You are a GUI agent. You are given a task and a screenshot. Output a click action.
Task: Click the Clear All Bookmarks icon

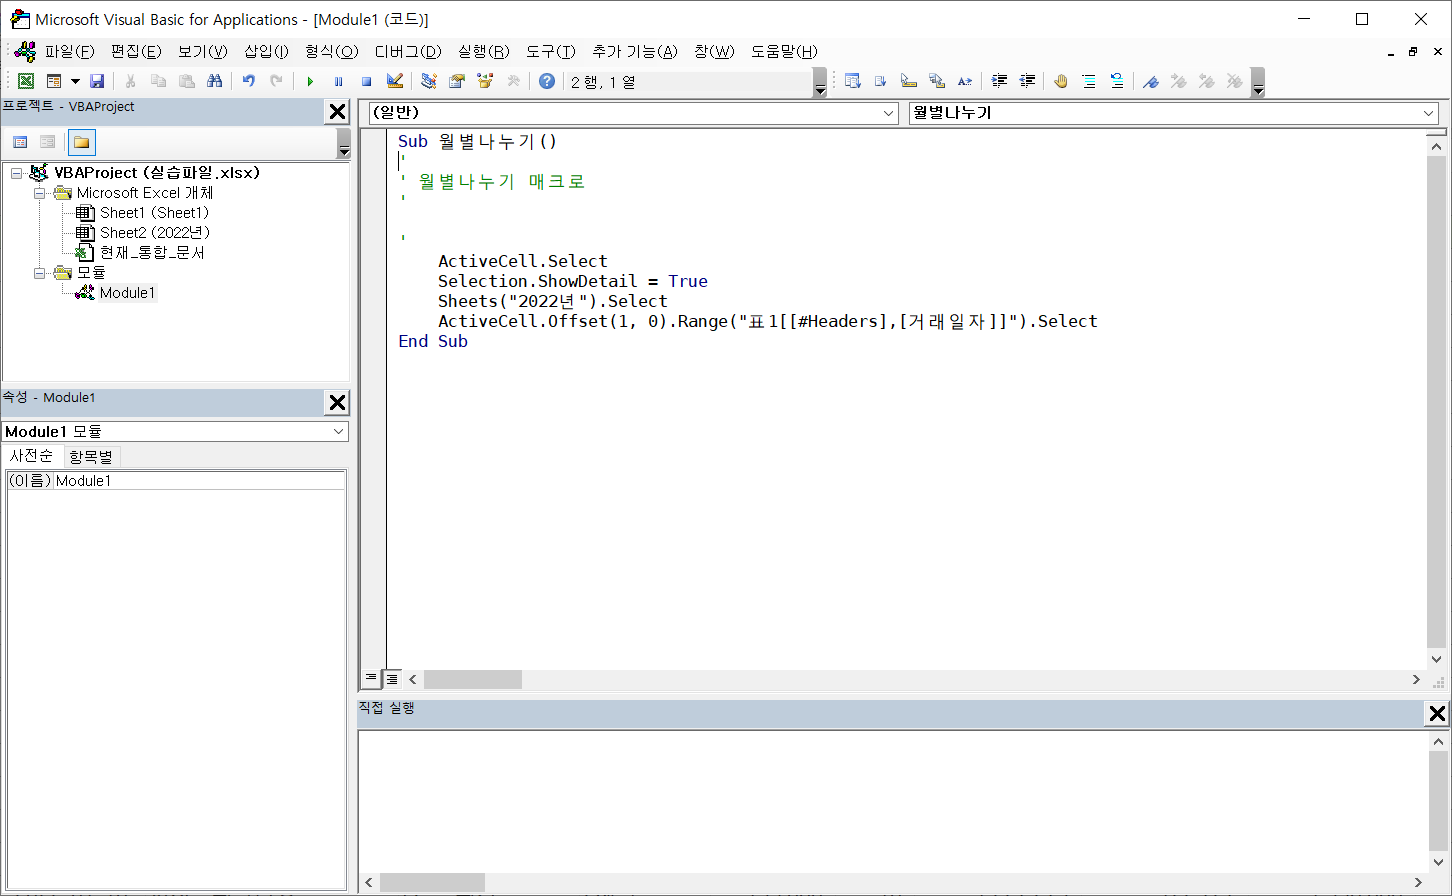(x=1235, y=81)
